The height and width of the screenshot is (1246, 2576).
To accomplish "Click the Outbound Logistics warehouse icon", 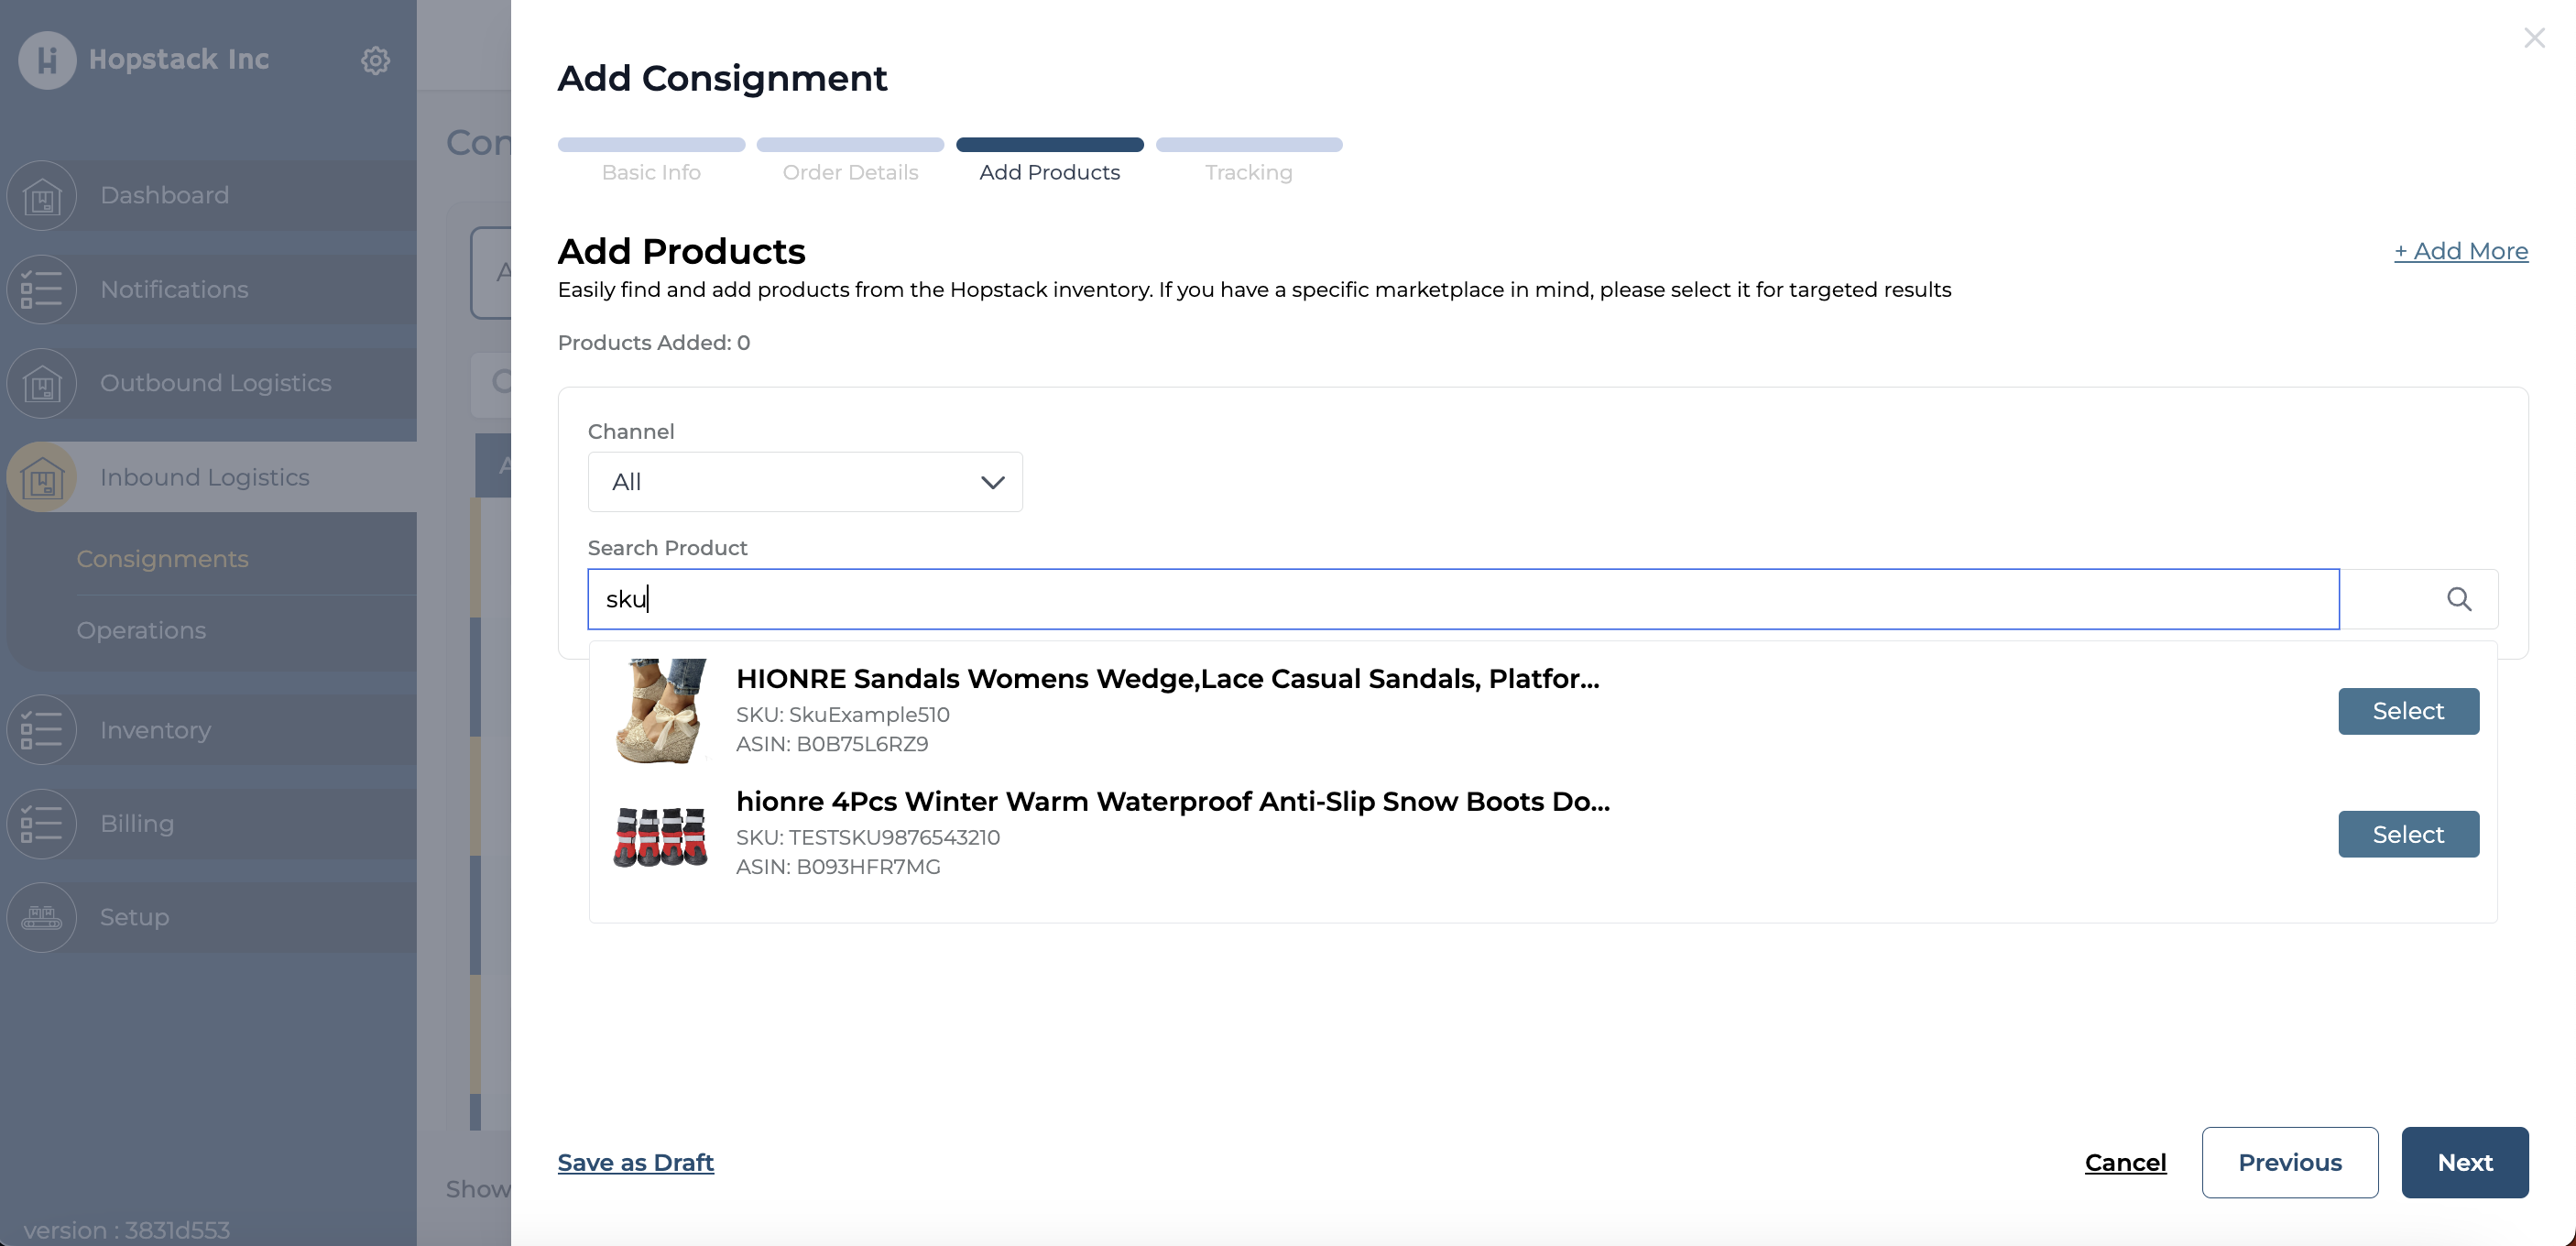I will pos(42,383).
